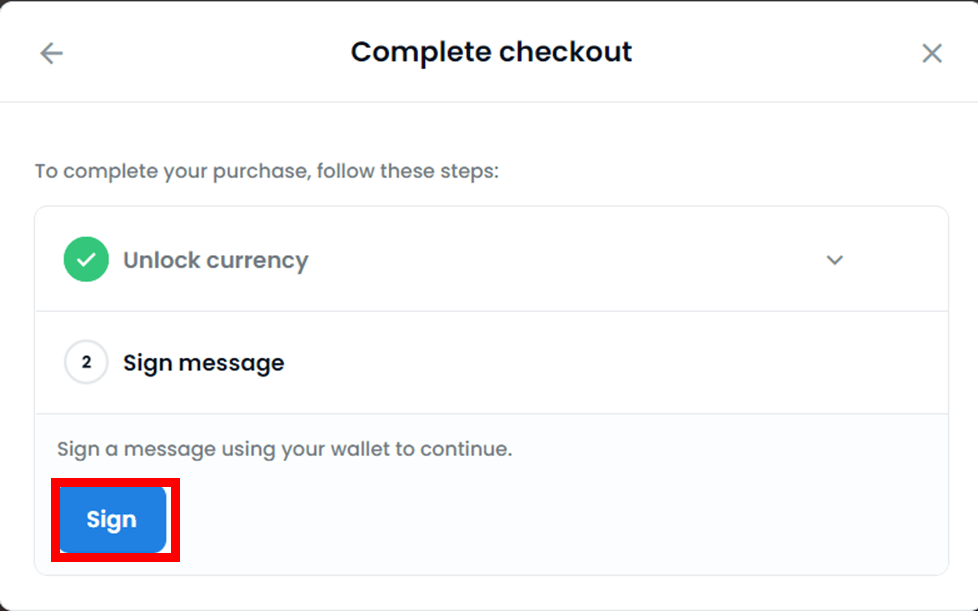The width and height of the screenshot is (978, 611).
Task: Return to the previous checkout screen
Action: (x=51, y=53)
